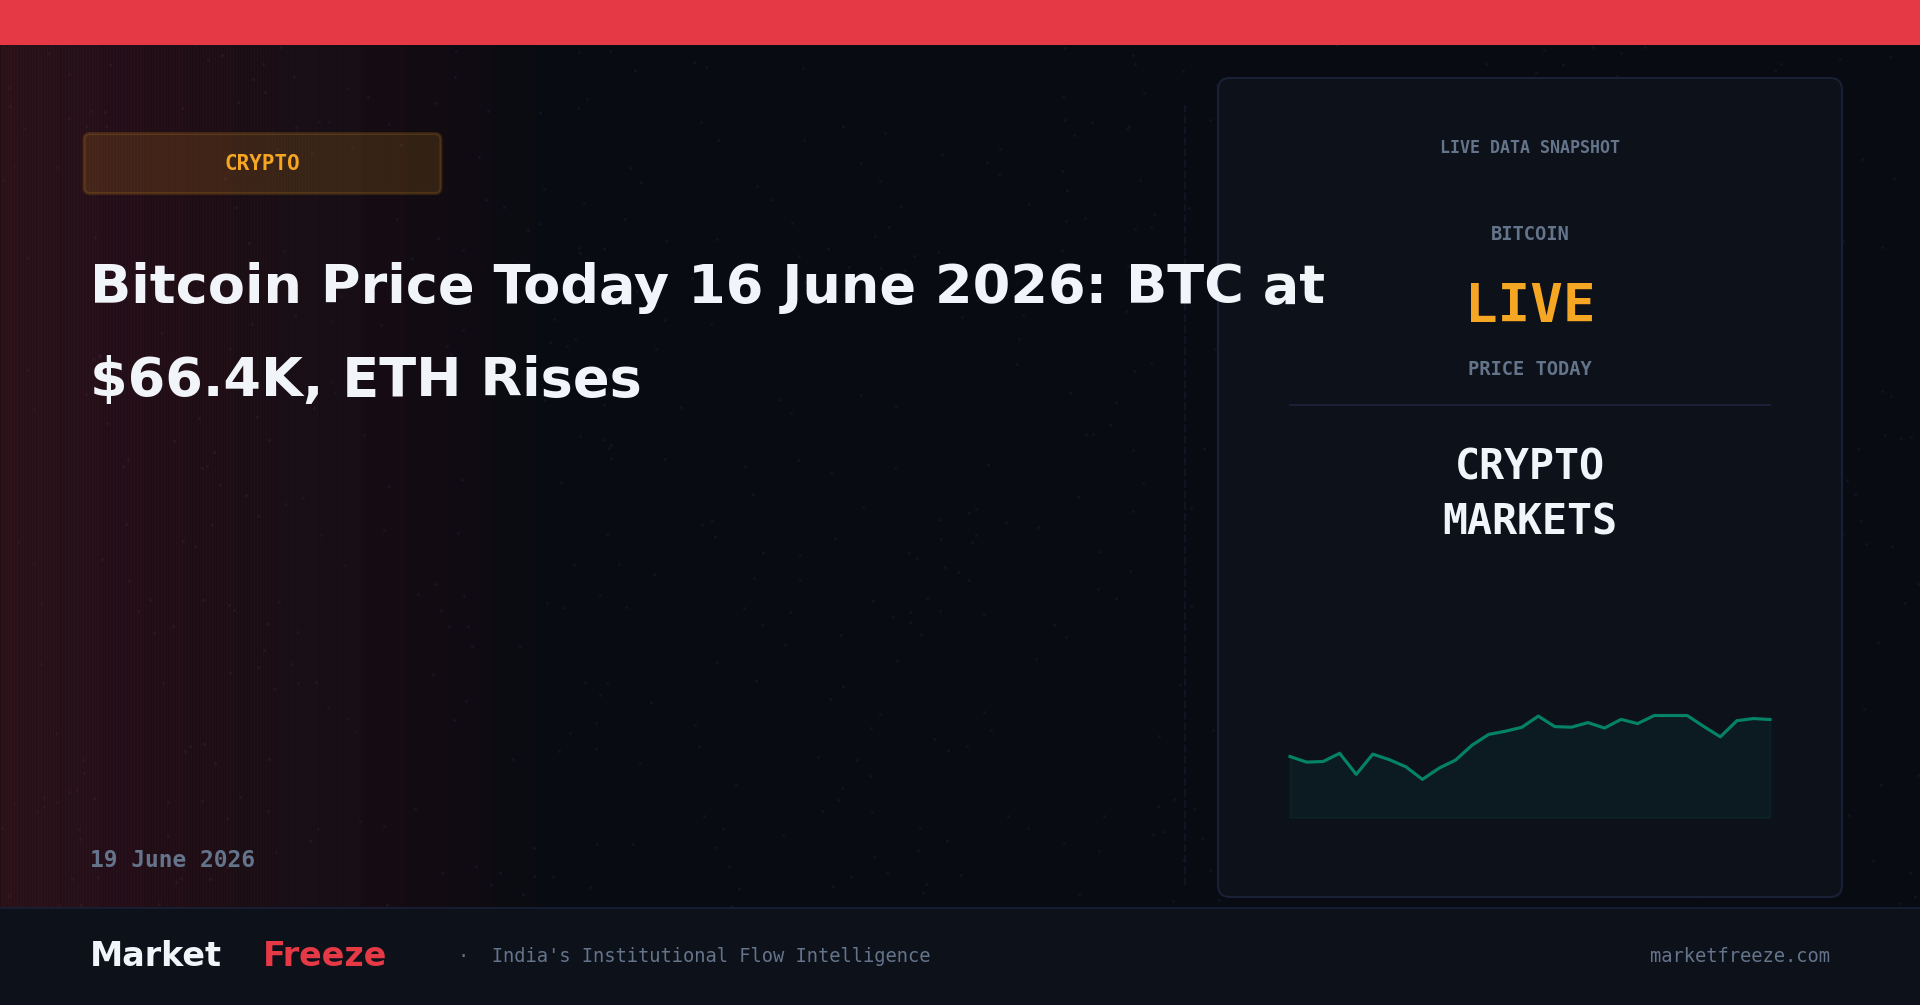Click the red top banner bar

click(x=960, y=22)
